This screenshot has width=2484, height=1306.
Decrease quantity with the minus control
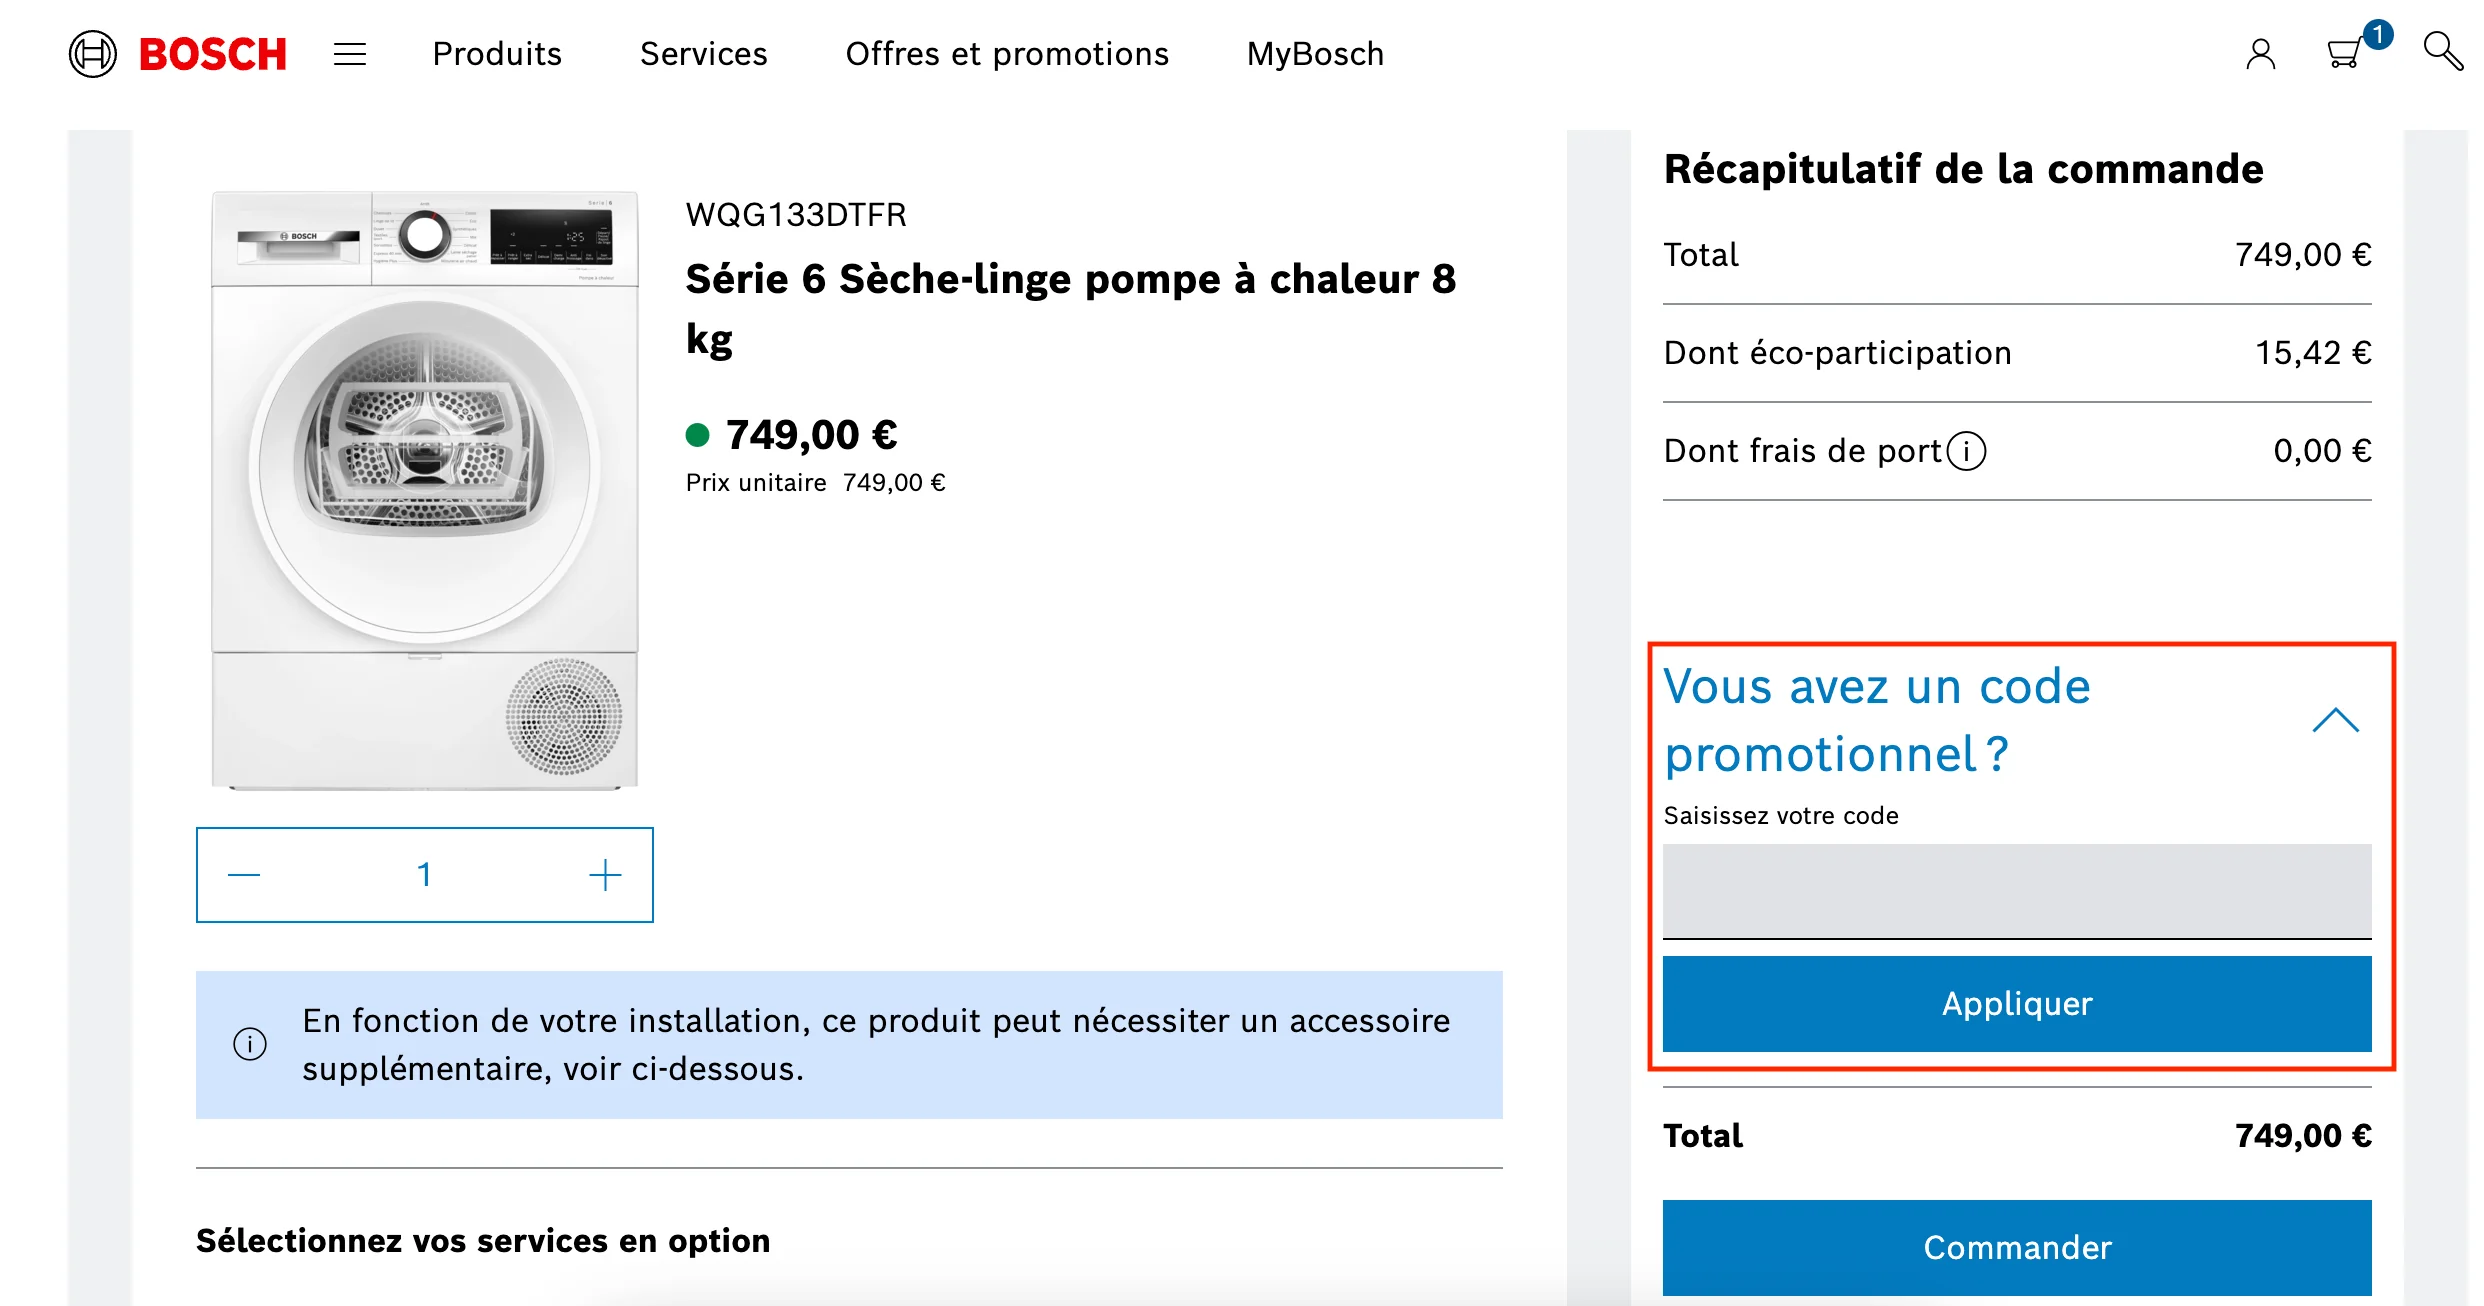243,874
